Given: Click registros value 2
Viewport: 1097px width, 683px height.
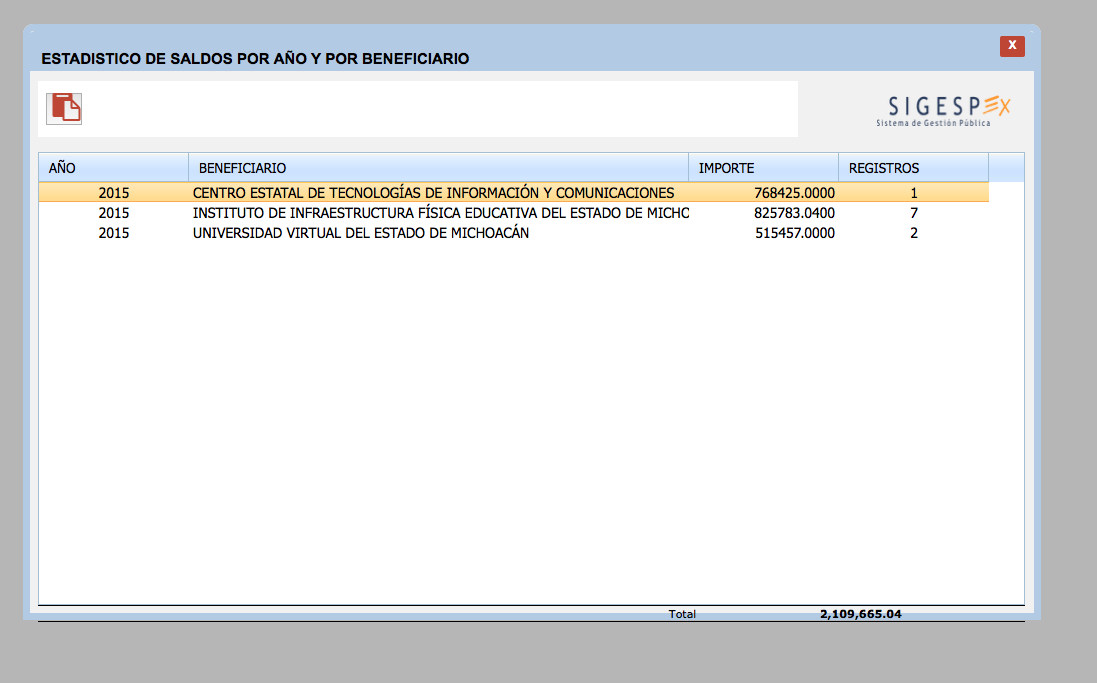Looking at the screenshot, I should [x=914, y=233].
